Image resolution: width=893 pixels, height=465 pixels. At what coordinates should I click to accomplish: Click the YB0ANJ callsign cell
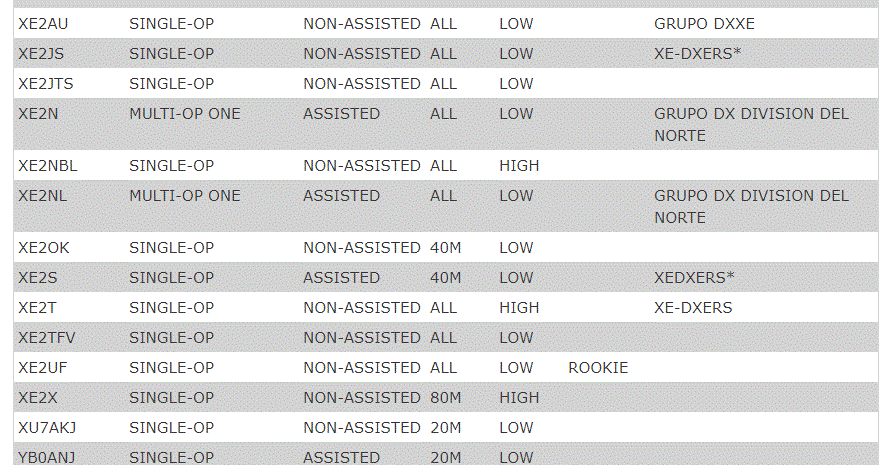(47, 458)
